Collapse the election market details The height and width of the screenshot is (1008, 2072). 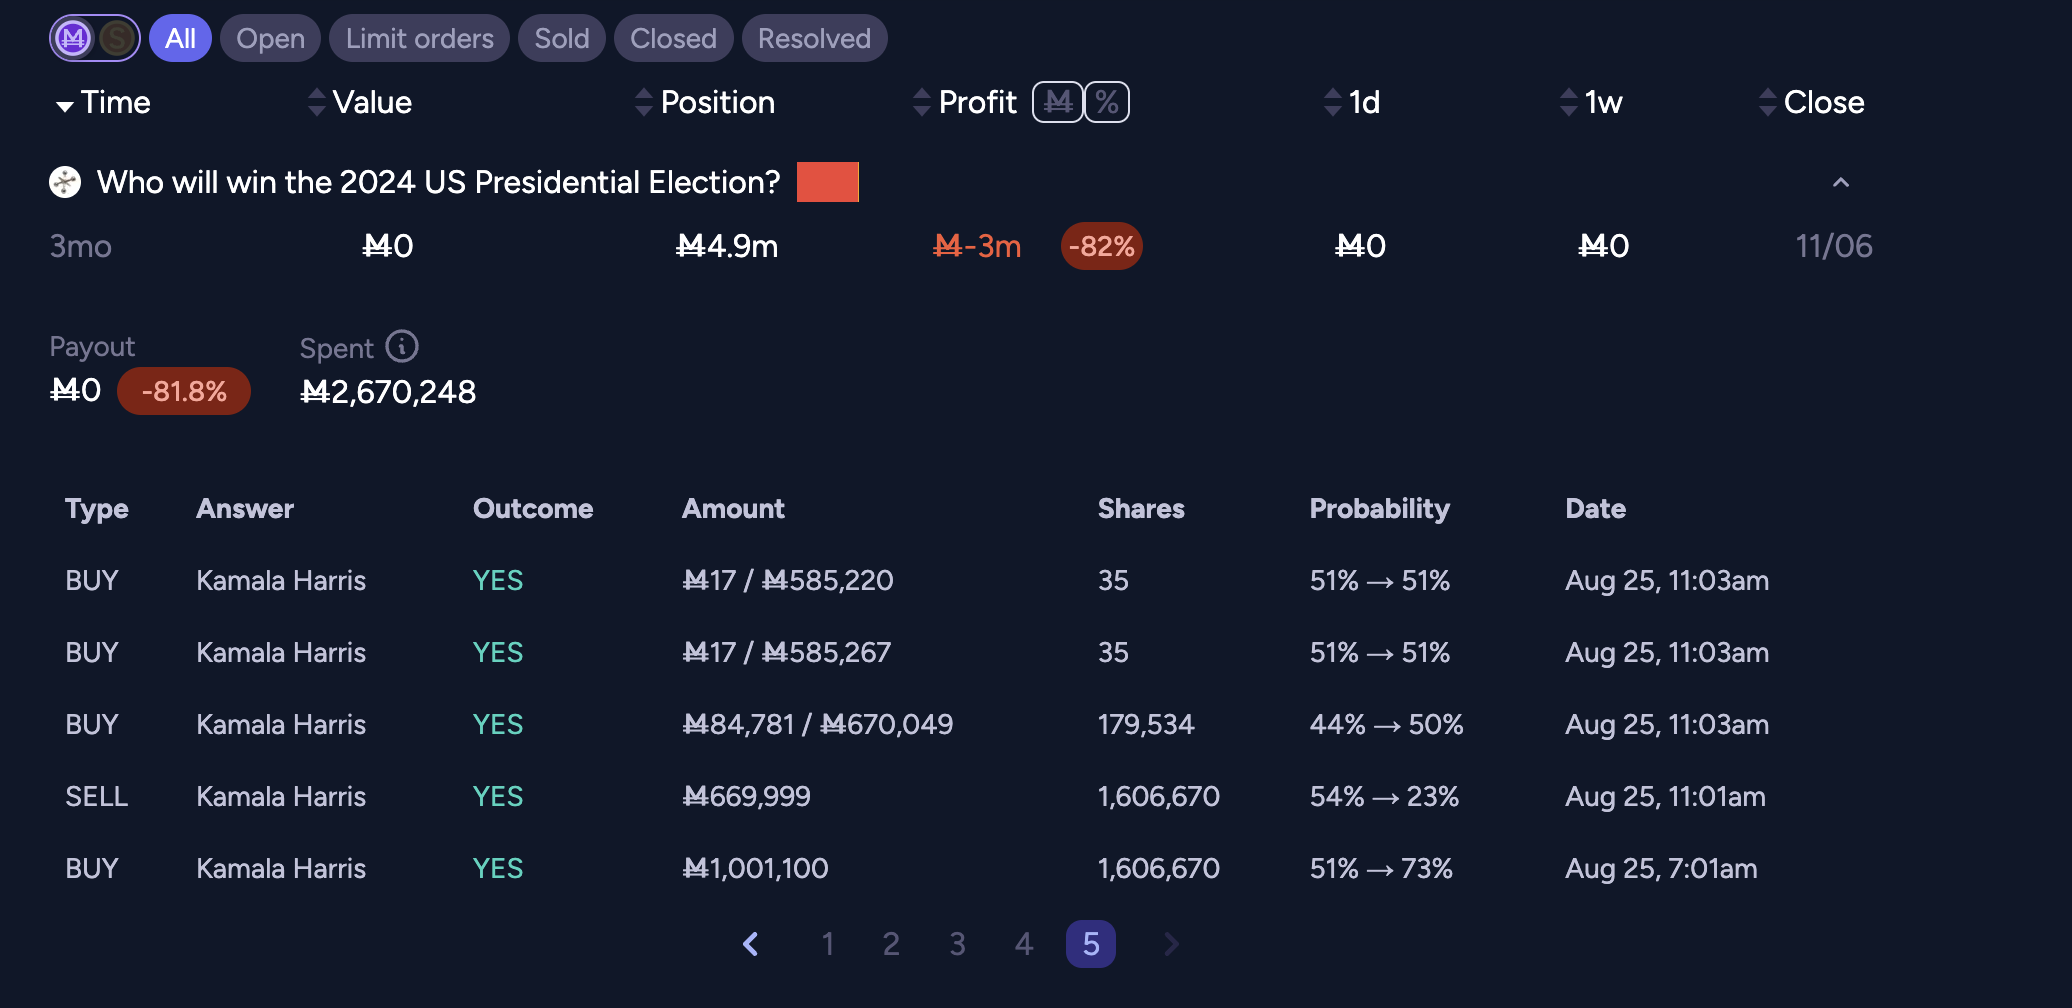1841,182
